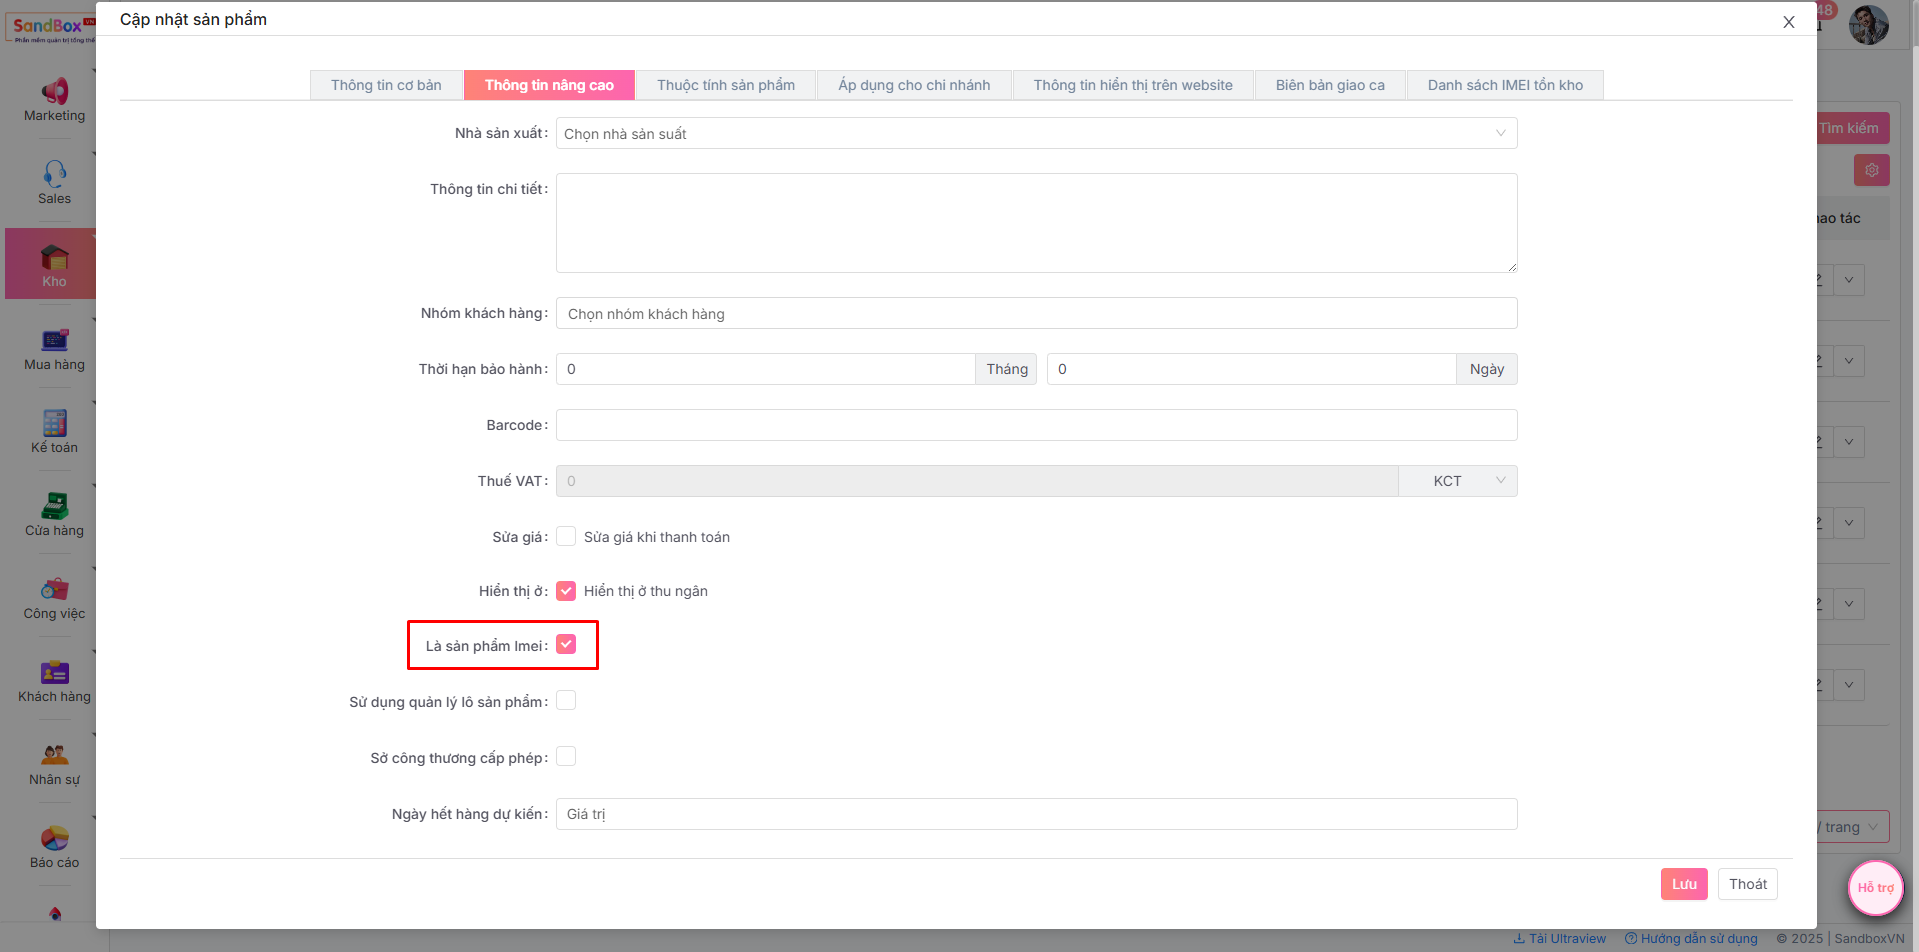Enable Sửa giá khi thanh toán checkbox
The height and width of the screenshot is (952, 1919).
[x=566, y=537]
